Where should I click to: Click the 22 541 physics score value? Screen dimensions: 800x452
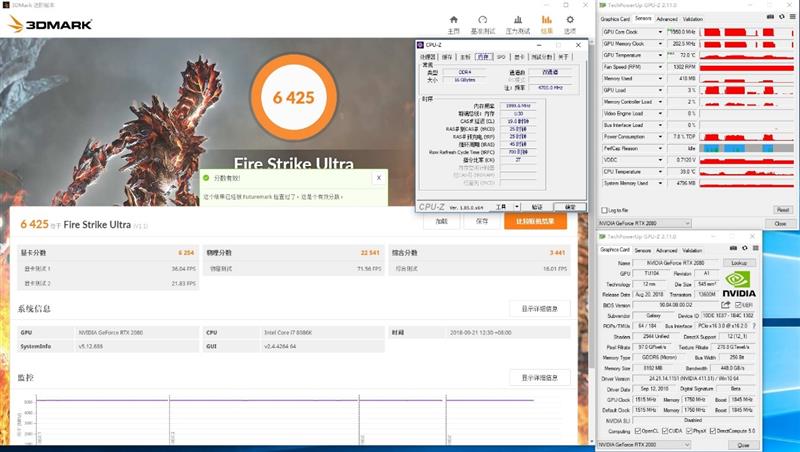click(x=370, y=253)
